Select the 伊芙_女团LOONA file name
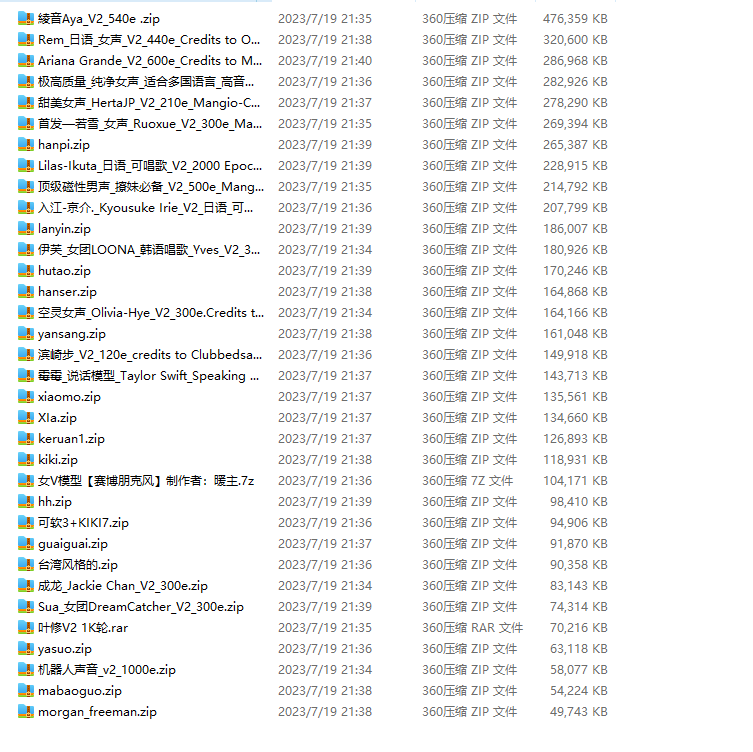This screenshot has width=753, height=752. point(149,250)
